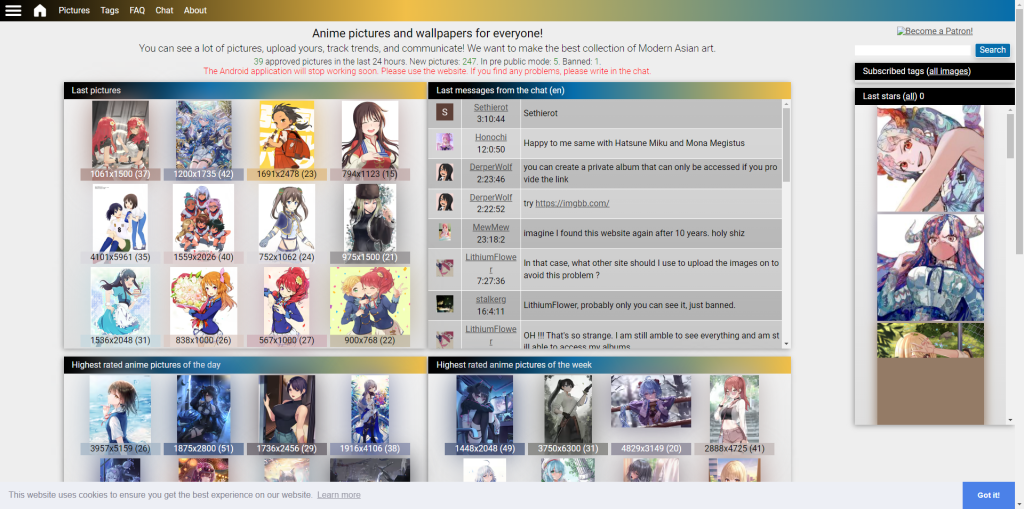Open the Chat menu item
The height and width of the screenshot is (509, 1024).
coord(165,10)
